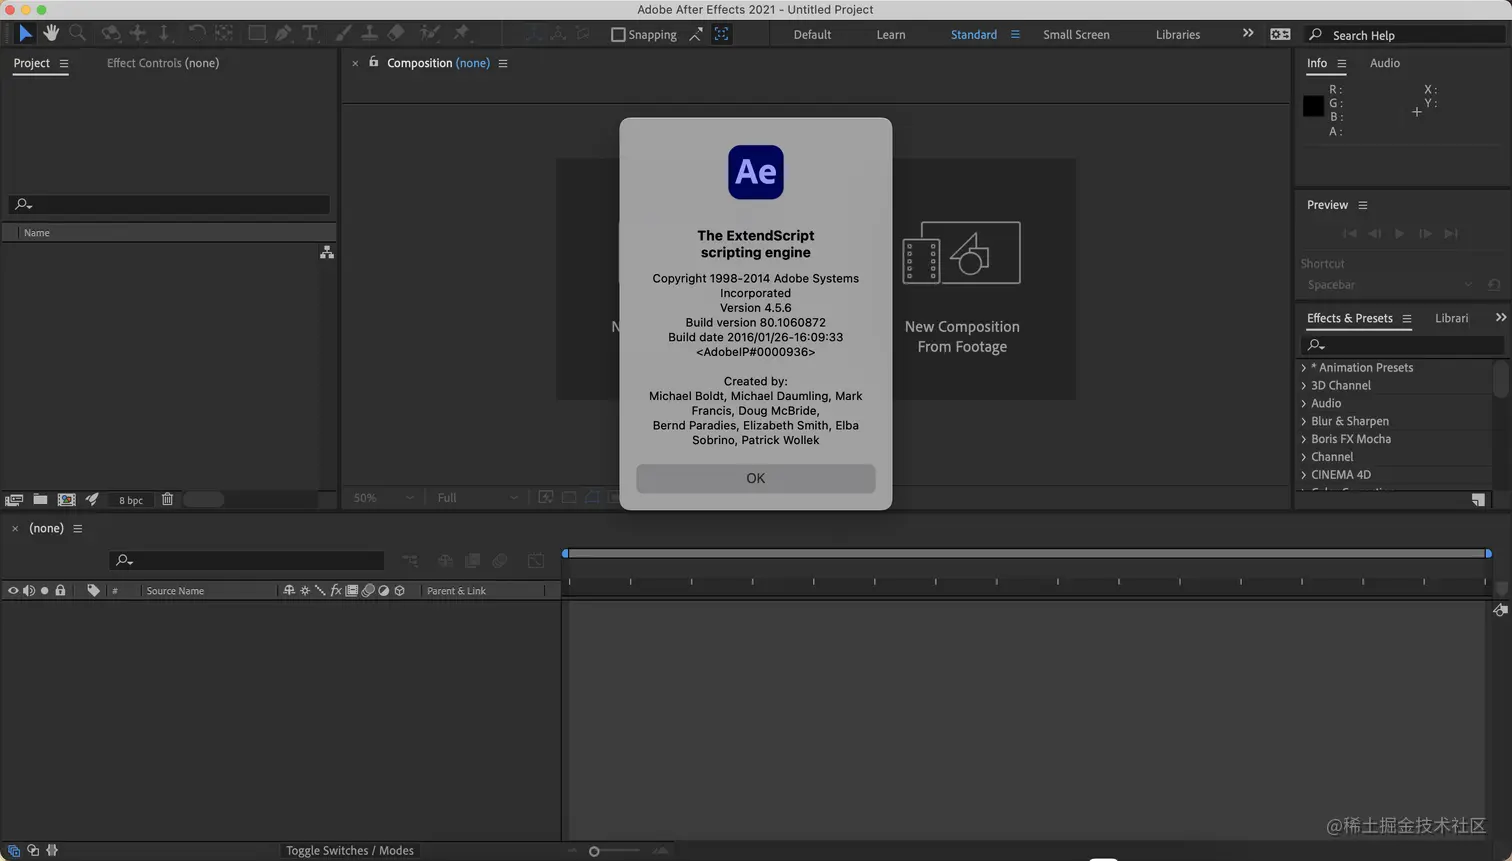Open the Audio panel tab
This screenshot has width=1512, height=861.
coord(1385,63)
